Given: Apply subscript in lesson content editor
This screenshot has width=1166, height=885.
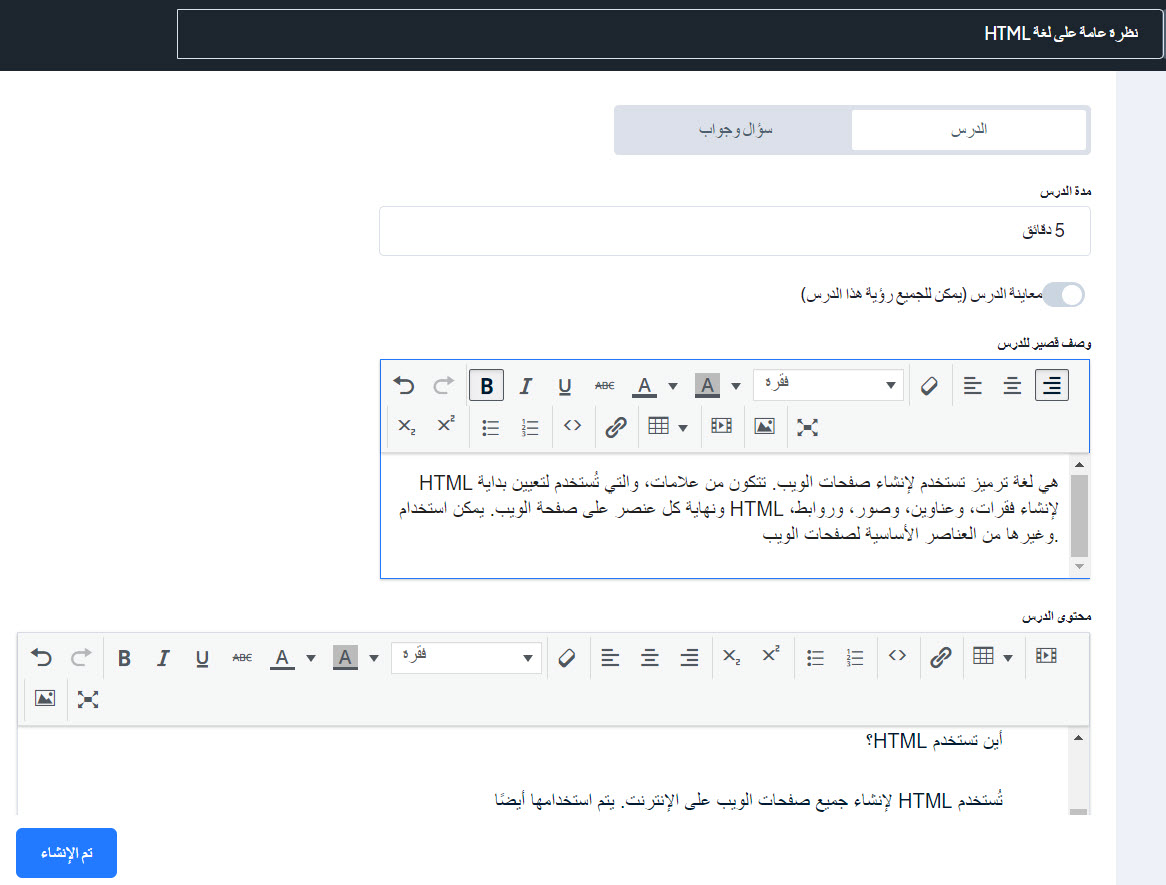Looking at the screenshot, I should [732, 657].
